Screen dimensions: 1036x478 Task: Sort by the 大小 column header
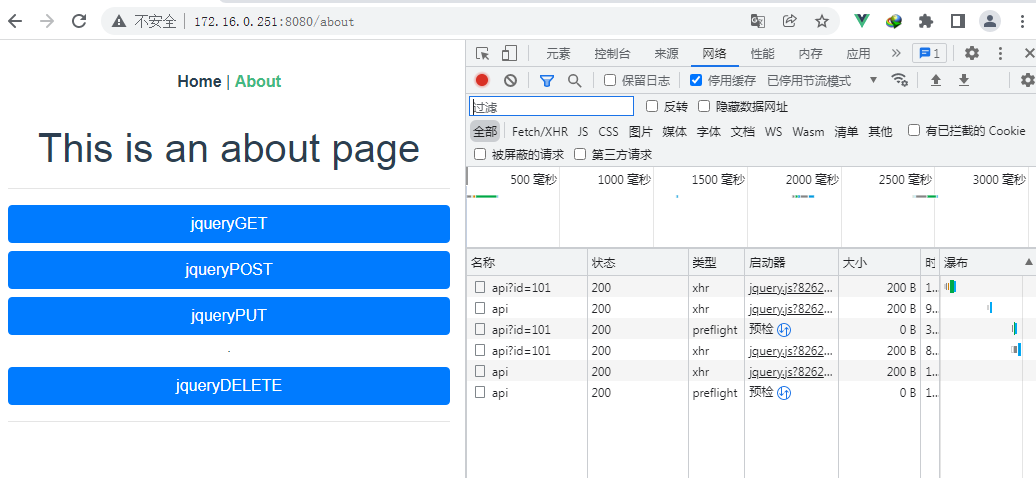click(x=879, y=262)
